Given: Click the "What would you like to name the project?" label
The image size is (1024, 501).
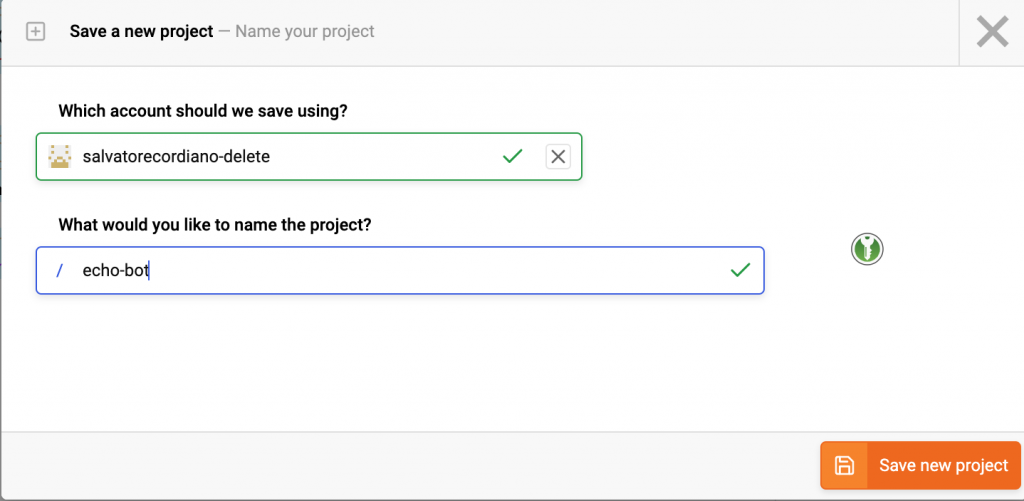Looking at the screenshot, I should [215, 225].
